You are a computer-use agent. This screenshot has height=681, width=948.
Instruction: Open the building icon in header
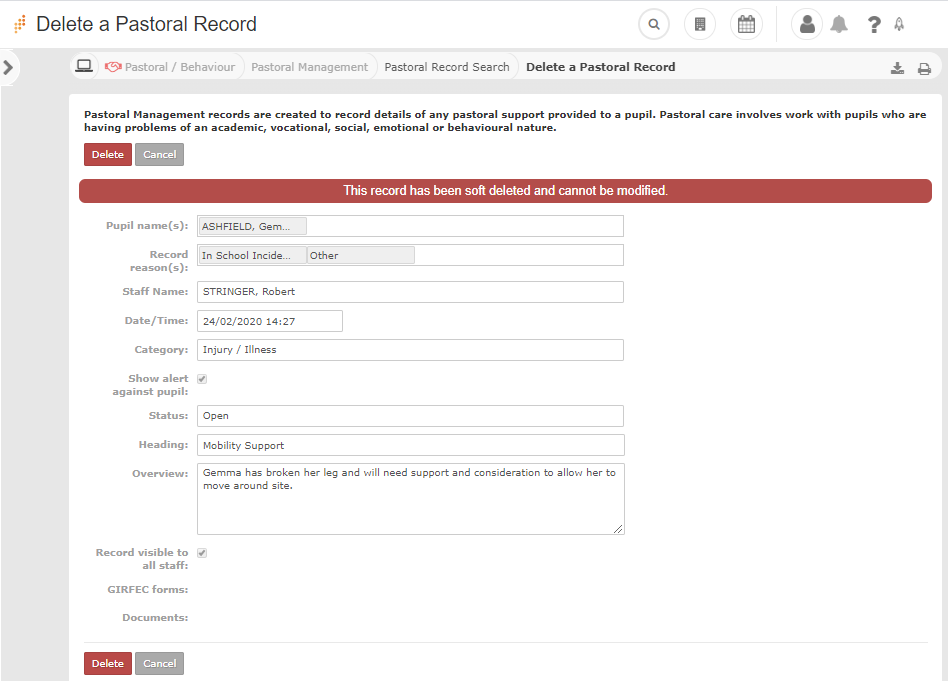pos(700,24)
